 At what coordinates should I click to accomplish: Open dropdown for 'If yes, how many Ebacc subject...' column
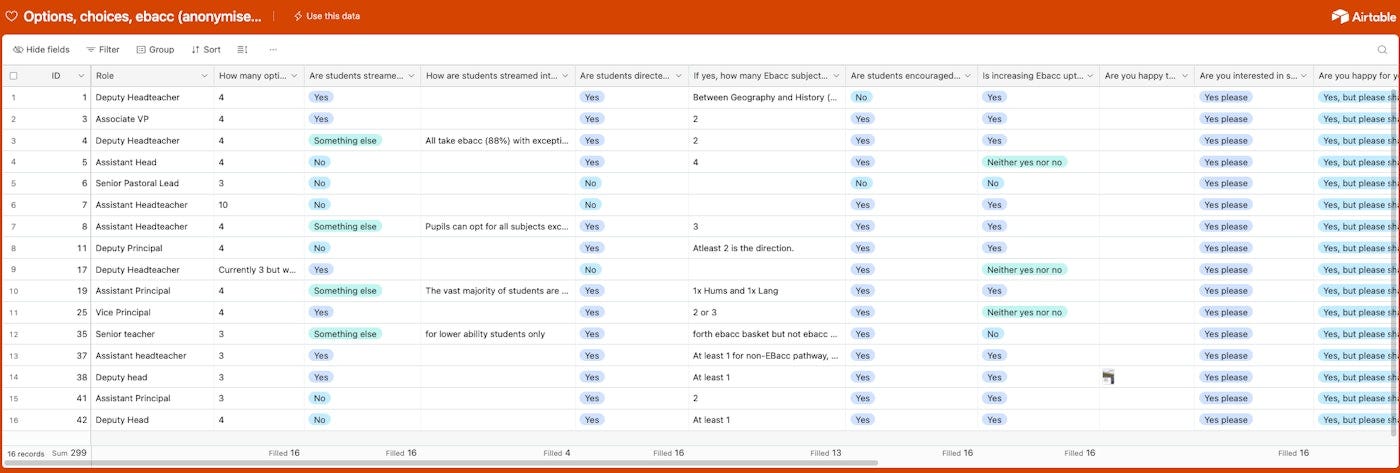pyautogui.click(x=836, y=76)
